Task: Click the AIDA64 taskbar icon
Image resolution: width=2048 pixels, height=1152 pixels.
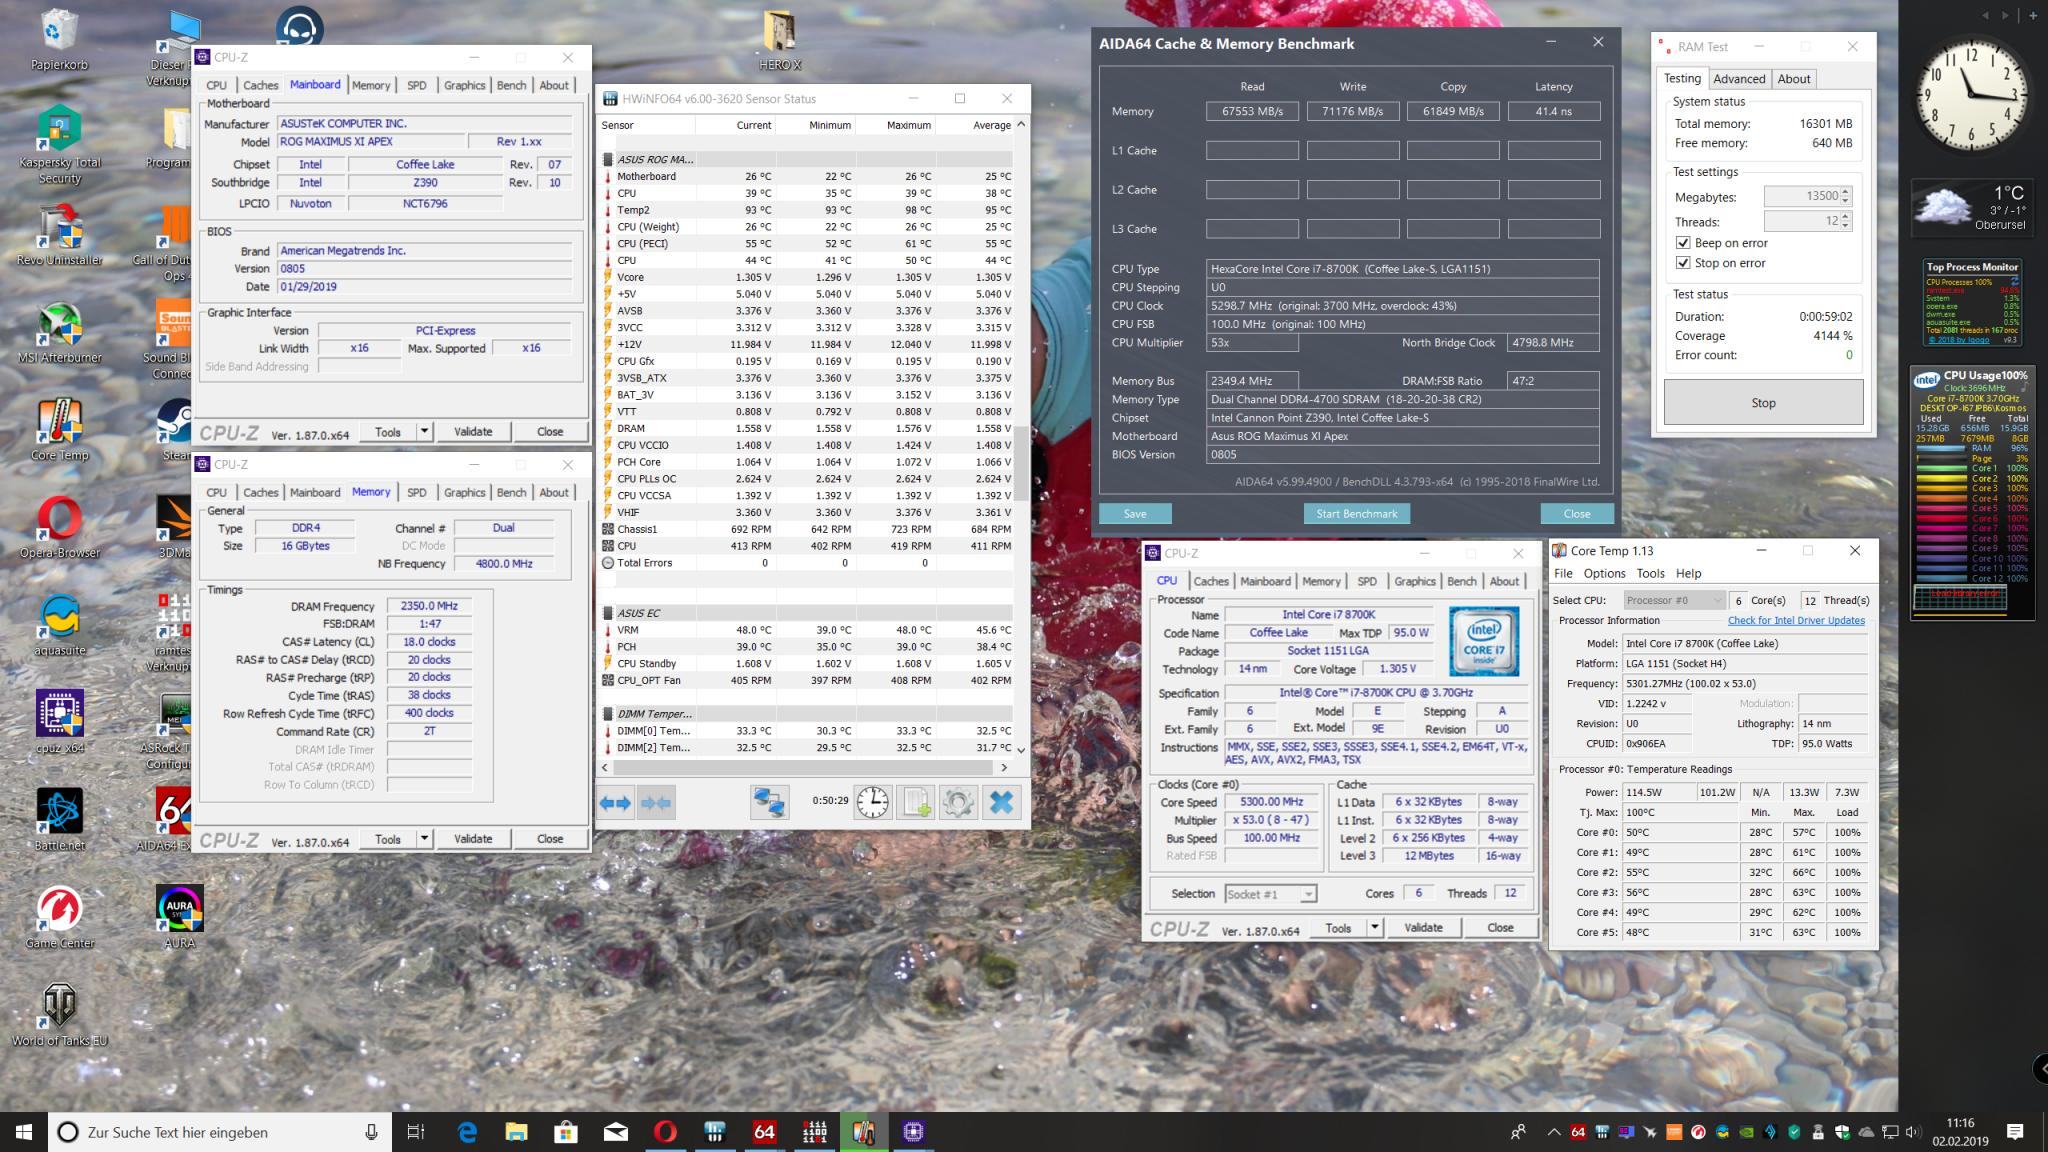Action: (764, 1132)
